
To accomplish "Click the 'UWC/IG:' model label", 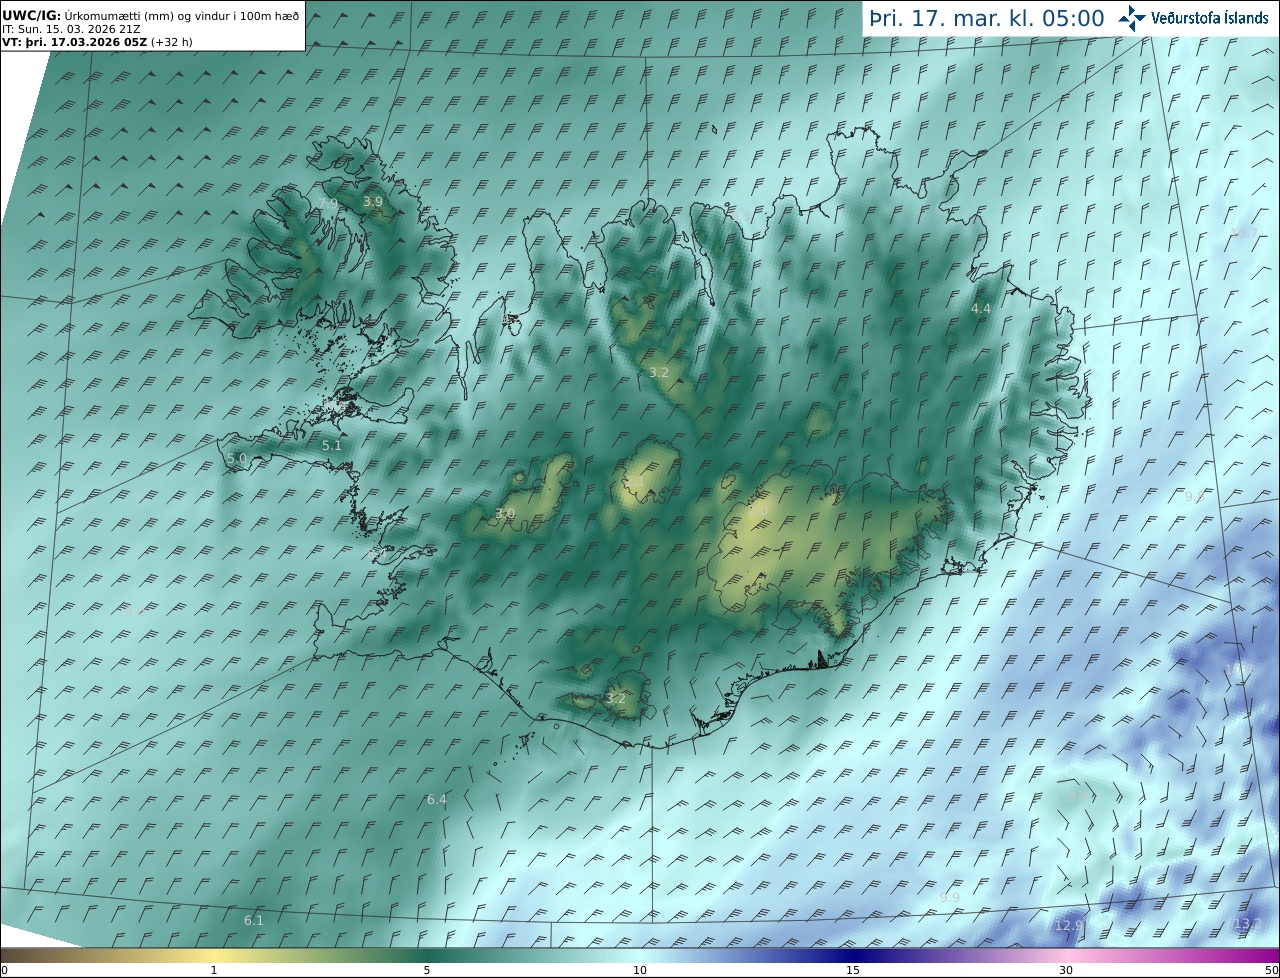I will [x=32, y=16].
